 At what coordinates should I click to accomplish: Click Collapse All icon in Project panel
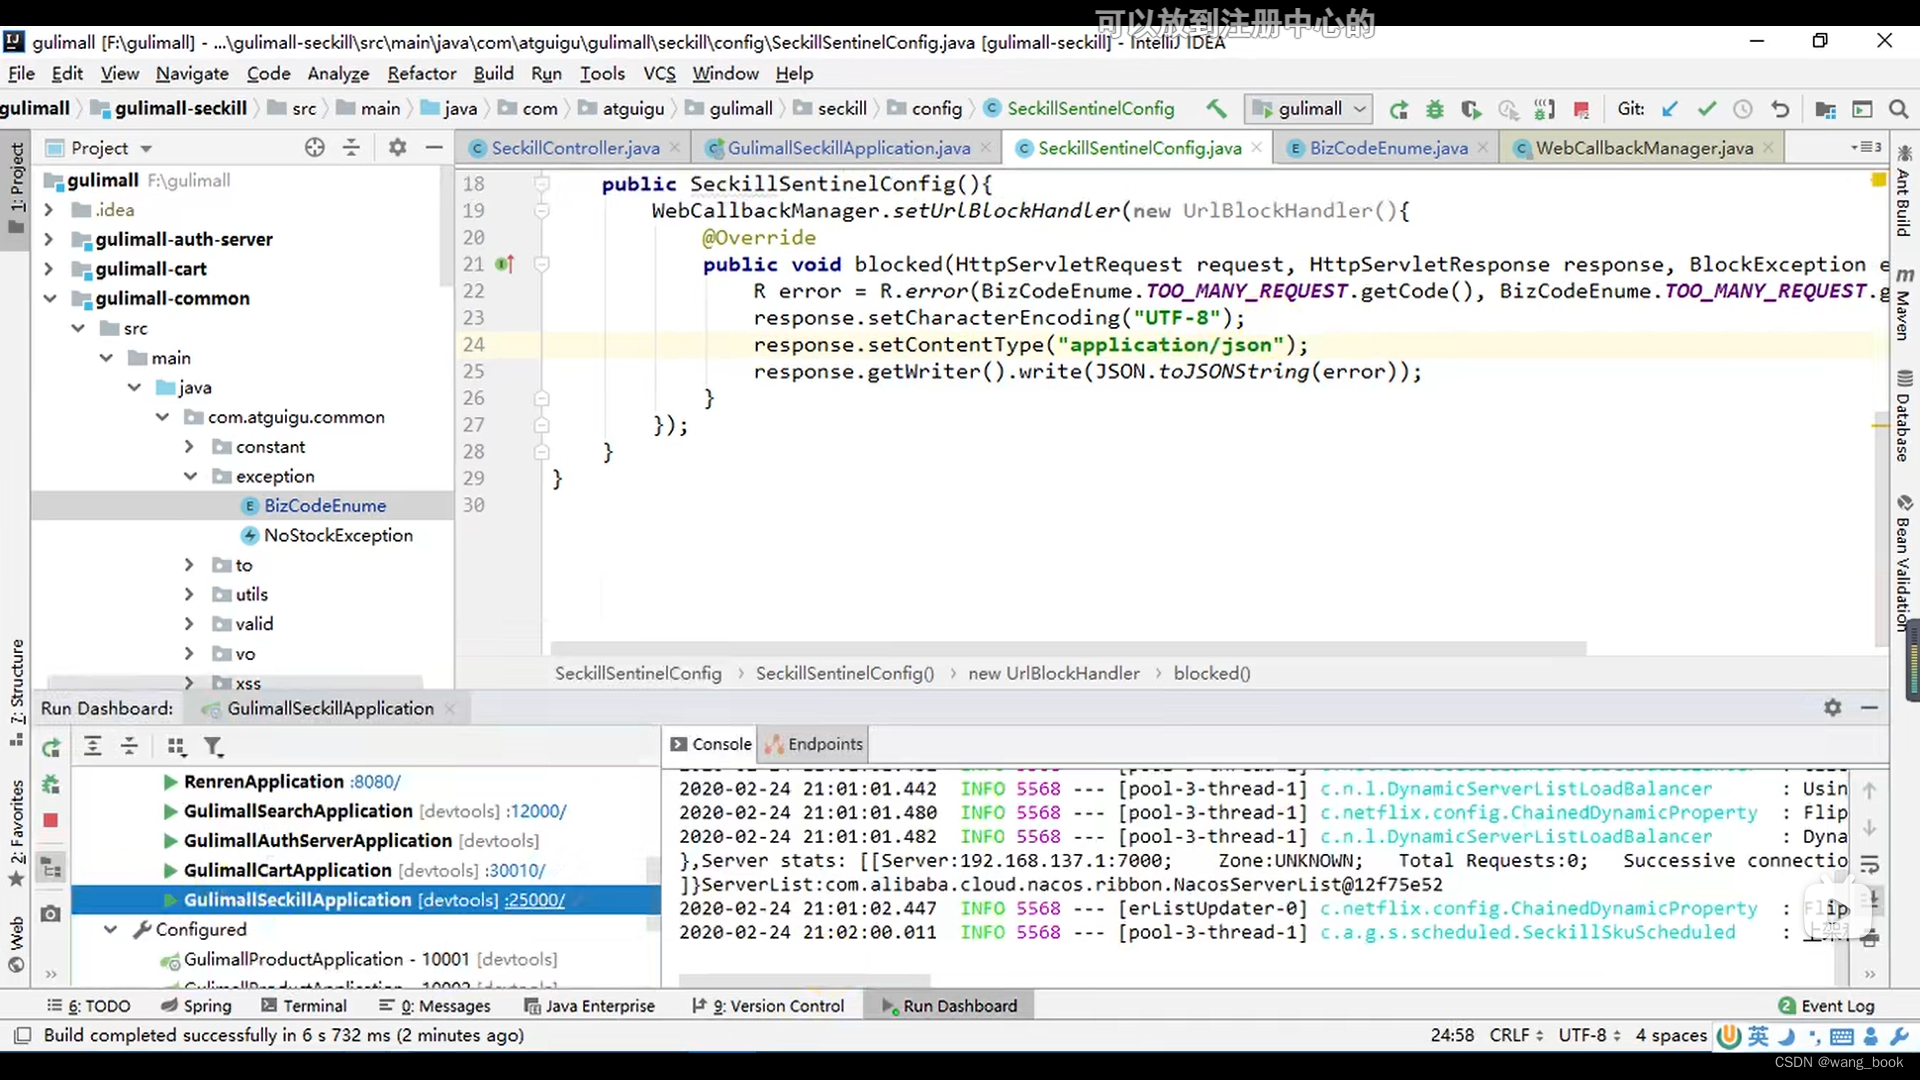pyautogui.click(x=351, y=147)
